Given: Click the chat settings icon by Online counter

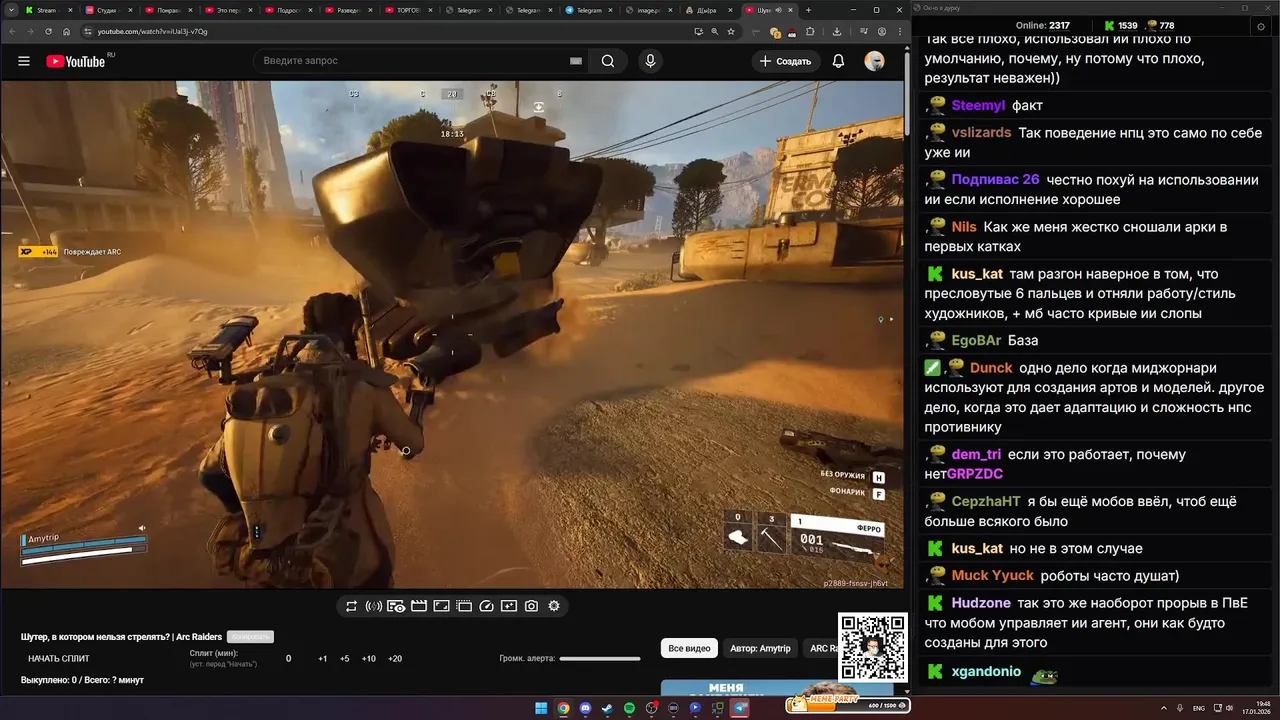Looking at the screenshot, I should point(1260,27).
